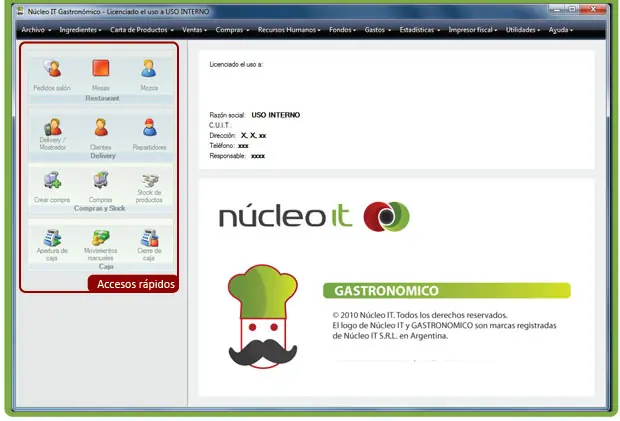The image size is (620, 421).
Task: Click the Compras y Stock group label
Action: 100,208
